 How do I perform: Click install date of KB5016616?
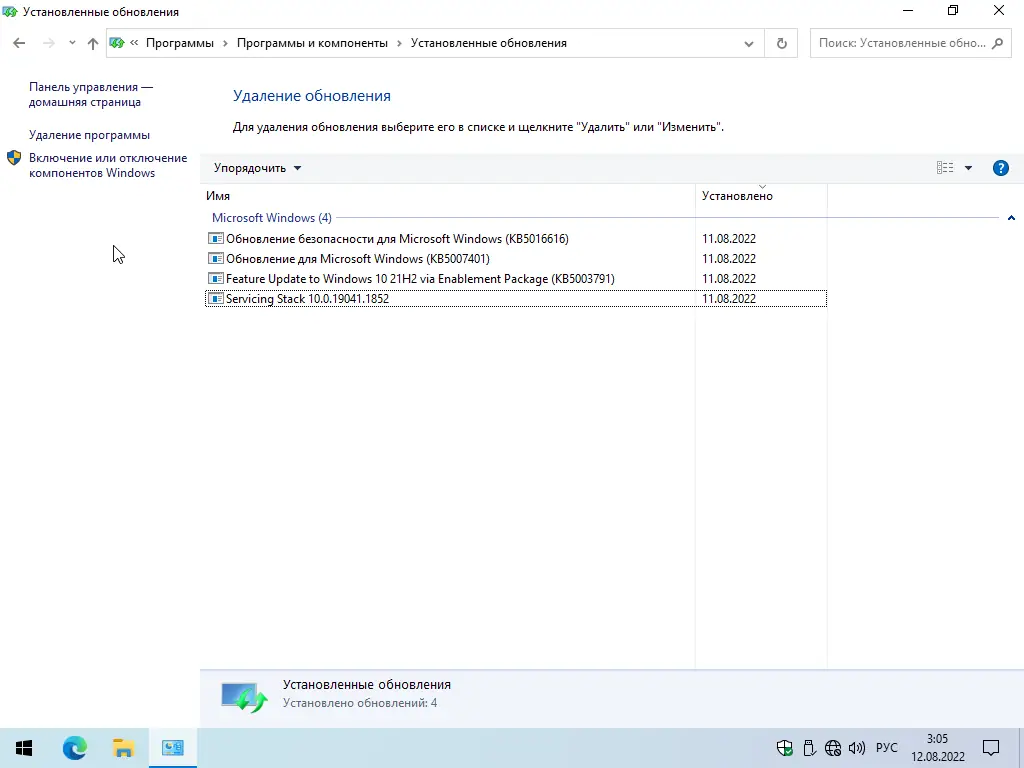tap(729, 239)
